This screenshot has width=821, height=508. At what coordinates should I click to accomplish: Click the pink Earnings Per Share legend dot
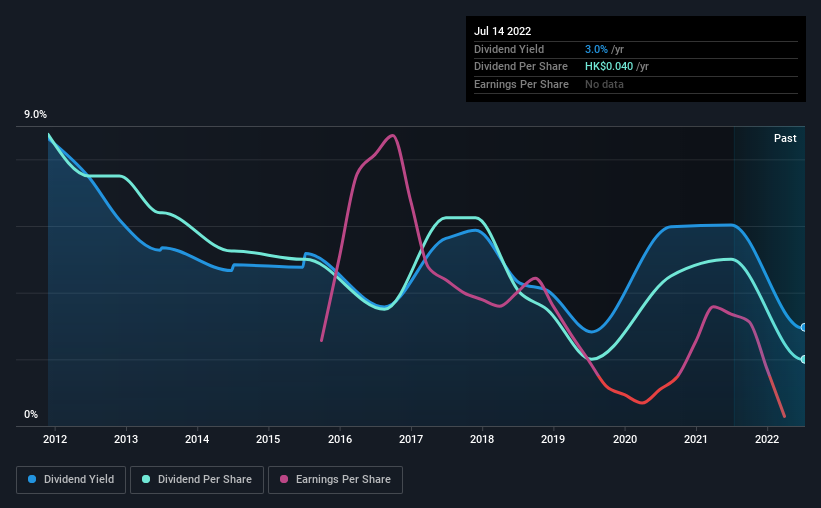coord(284,479)
